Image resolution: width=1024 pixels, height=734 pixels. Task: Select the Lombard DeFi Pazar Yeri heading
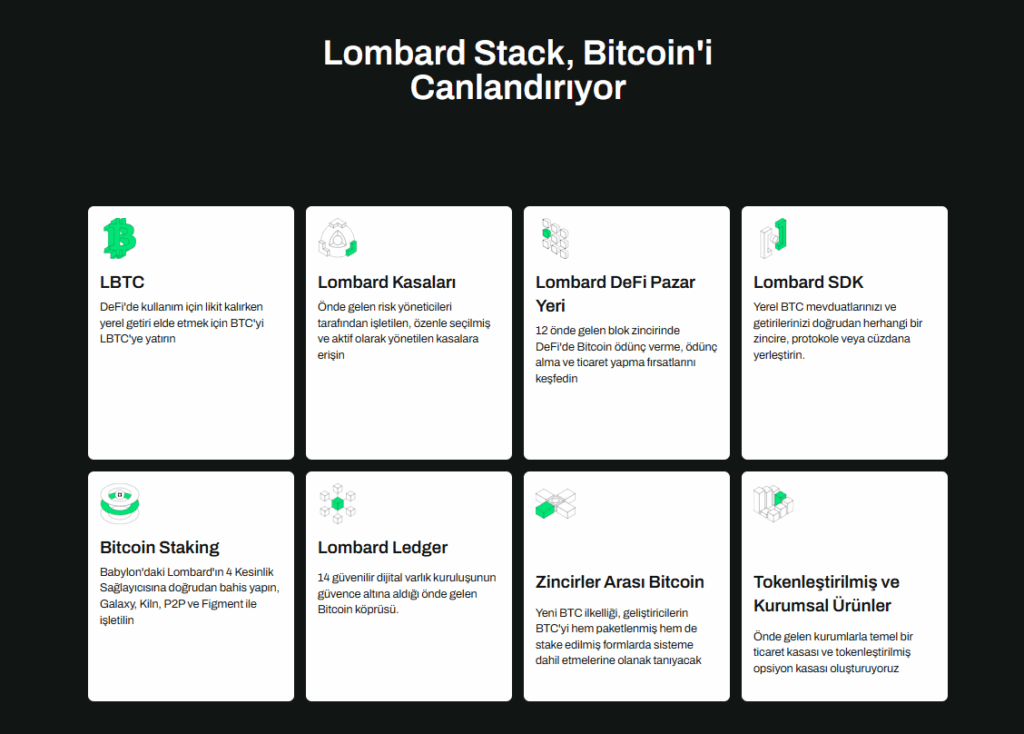[615, 293]
